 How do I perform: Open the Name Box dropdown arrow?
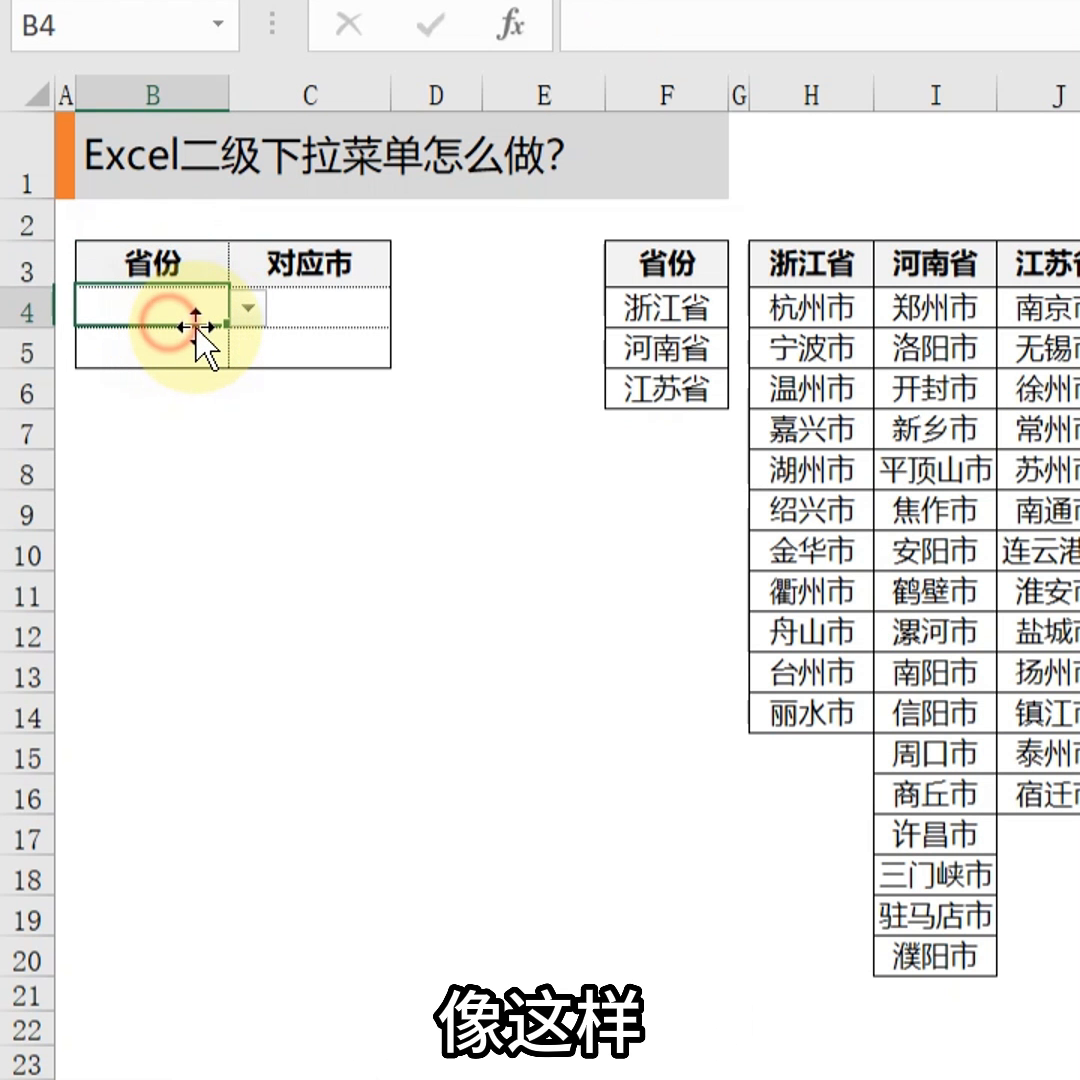pos(218,24)
